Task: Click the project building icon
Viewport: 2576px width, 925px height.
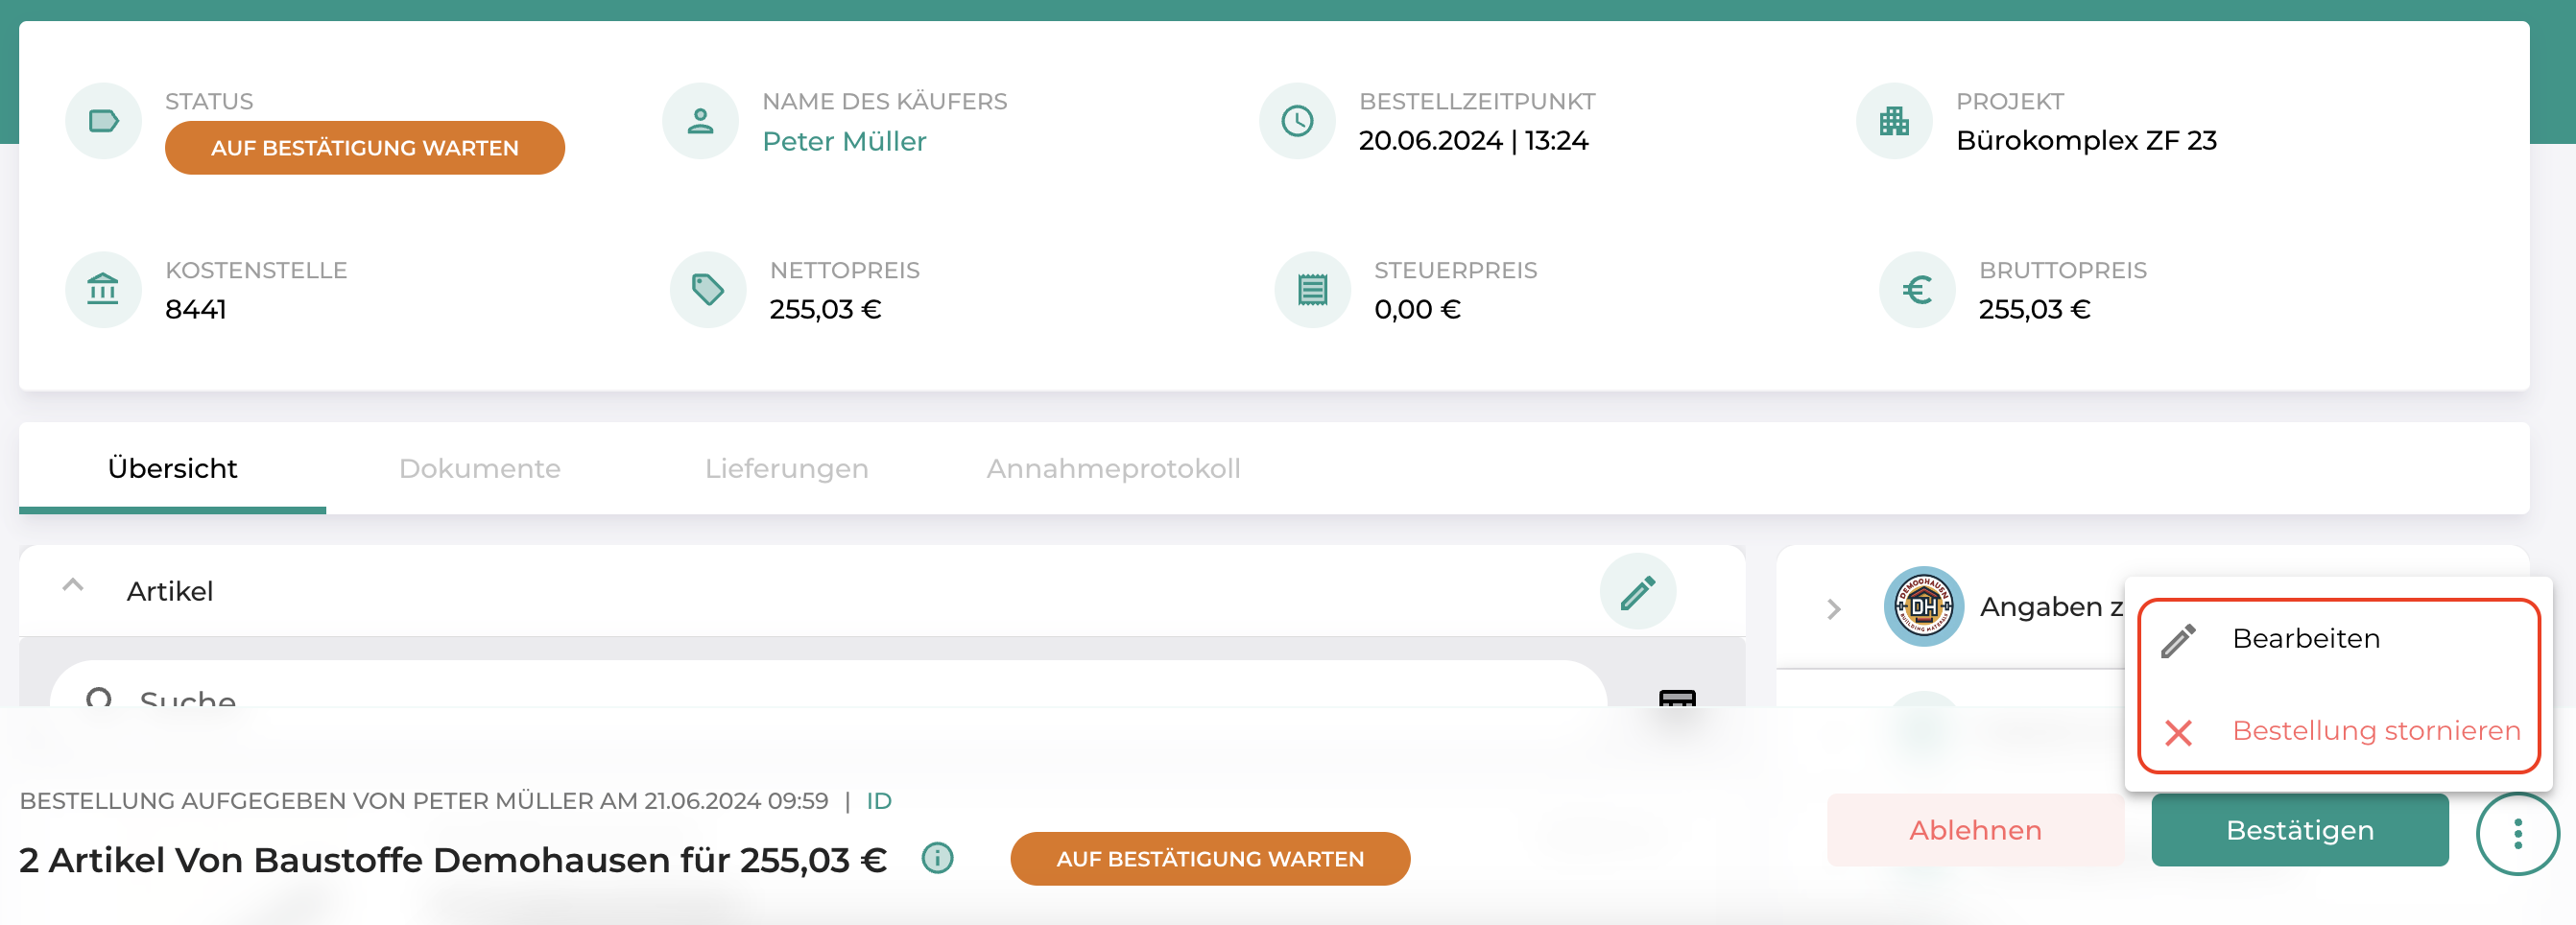Action: (x=1894, y=121)
